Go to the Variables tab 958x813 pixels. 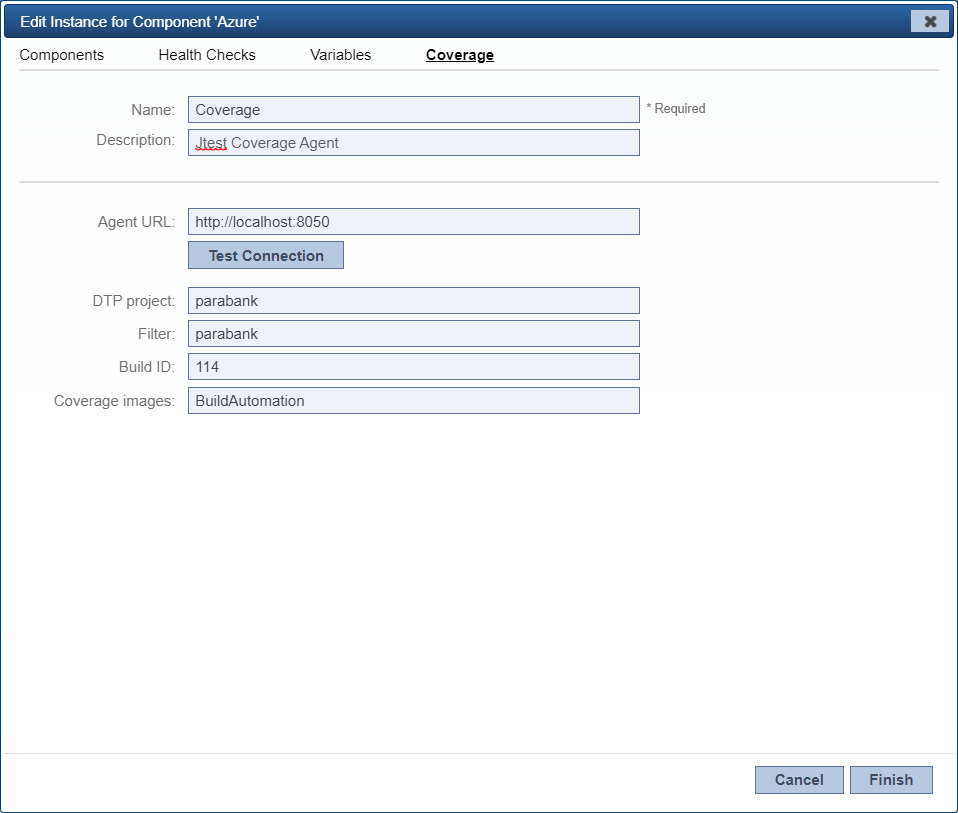click(340, 55)
